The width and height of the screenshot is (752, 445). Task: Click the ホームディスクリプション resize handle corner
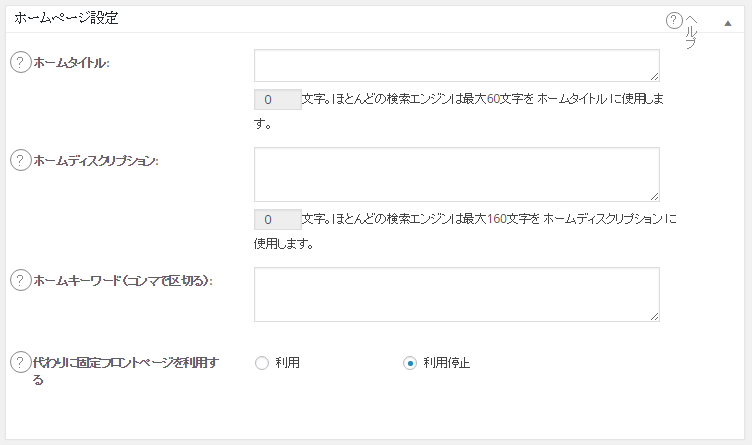point(655,197)
